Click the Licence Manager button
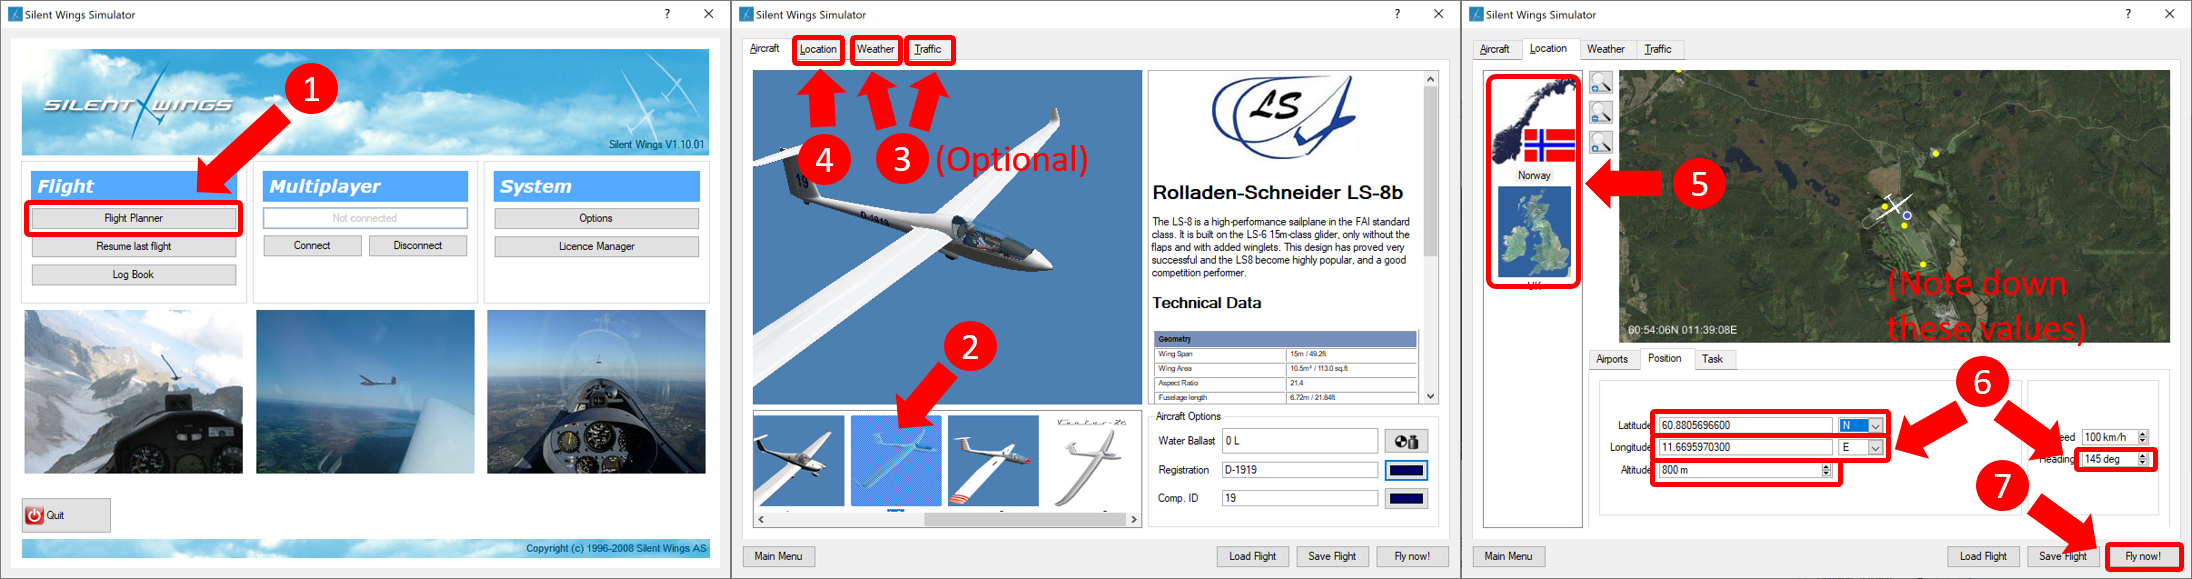Image resolution: width=2192 pixels, height=579 pixels. [x=596, y=246]
